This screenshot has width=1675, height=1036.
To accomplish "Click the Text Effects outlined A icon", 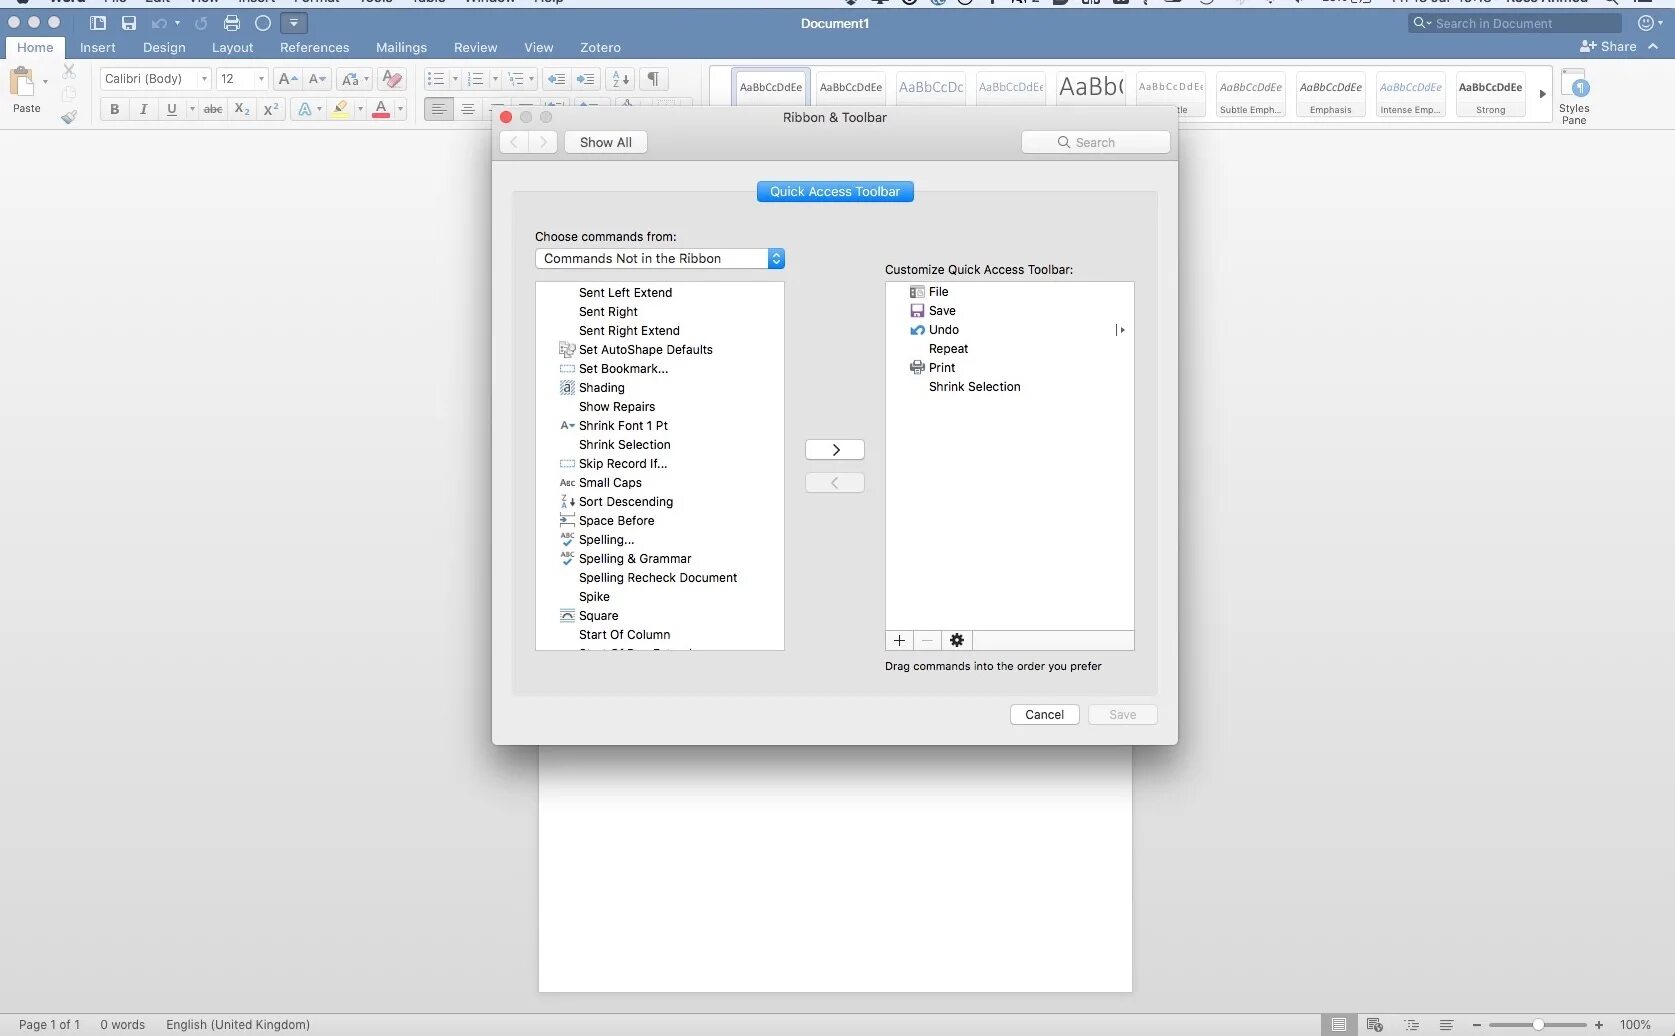I will (305, 109).
